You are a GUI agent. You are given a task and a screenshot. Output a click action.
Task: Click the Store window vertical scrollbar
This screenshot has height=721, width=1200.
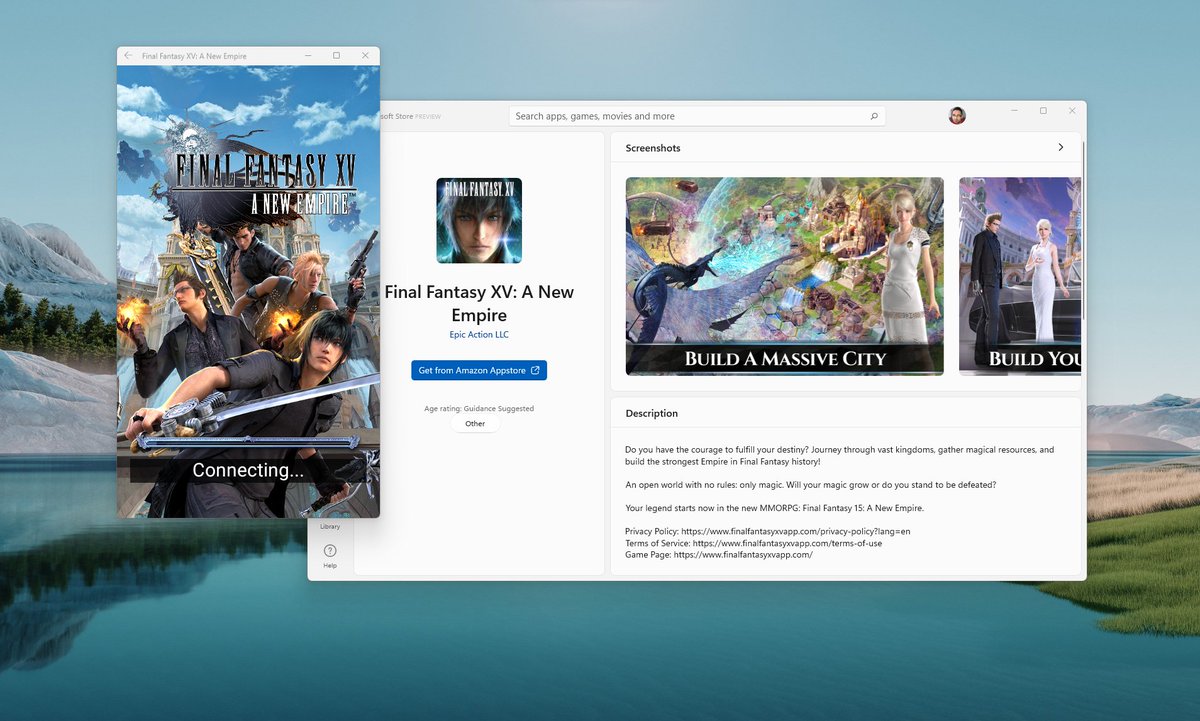[1083, 230]
